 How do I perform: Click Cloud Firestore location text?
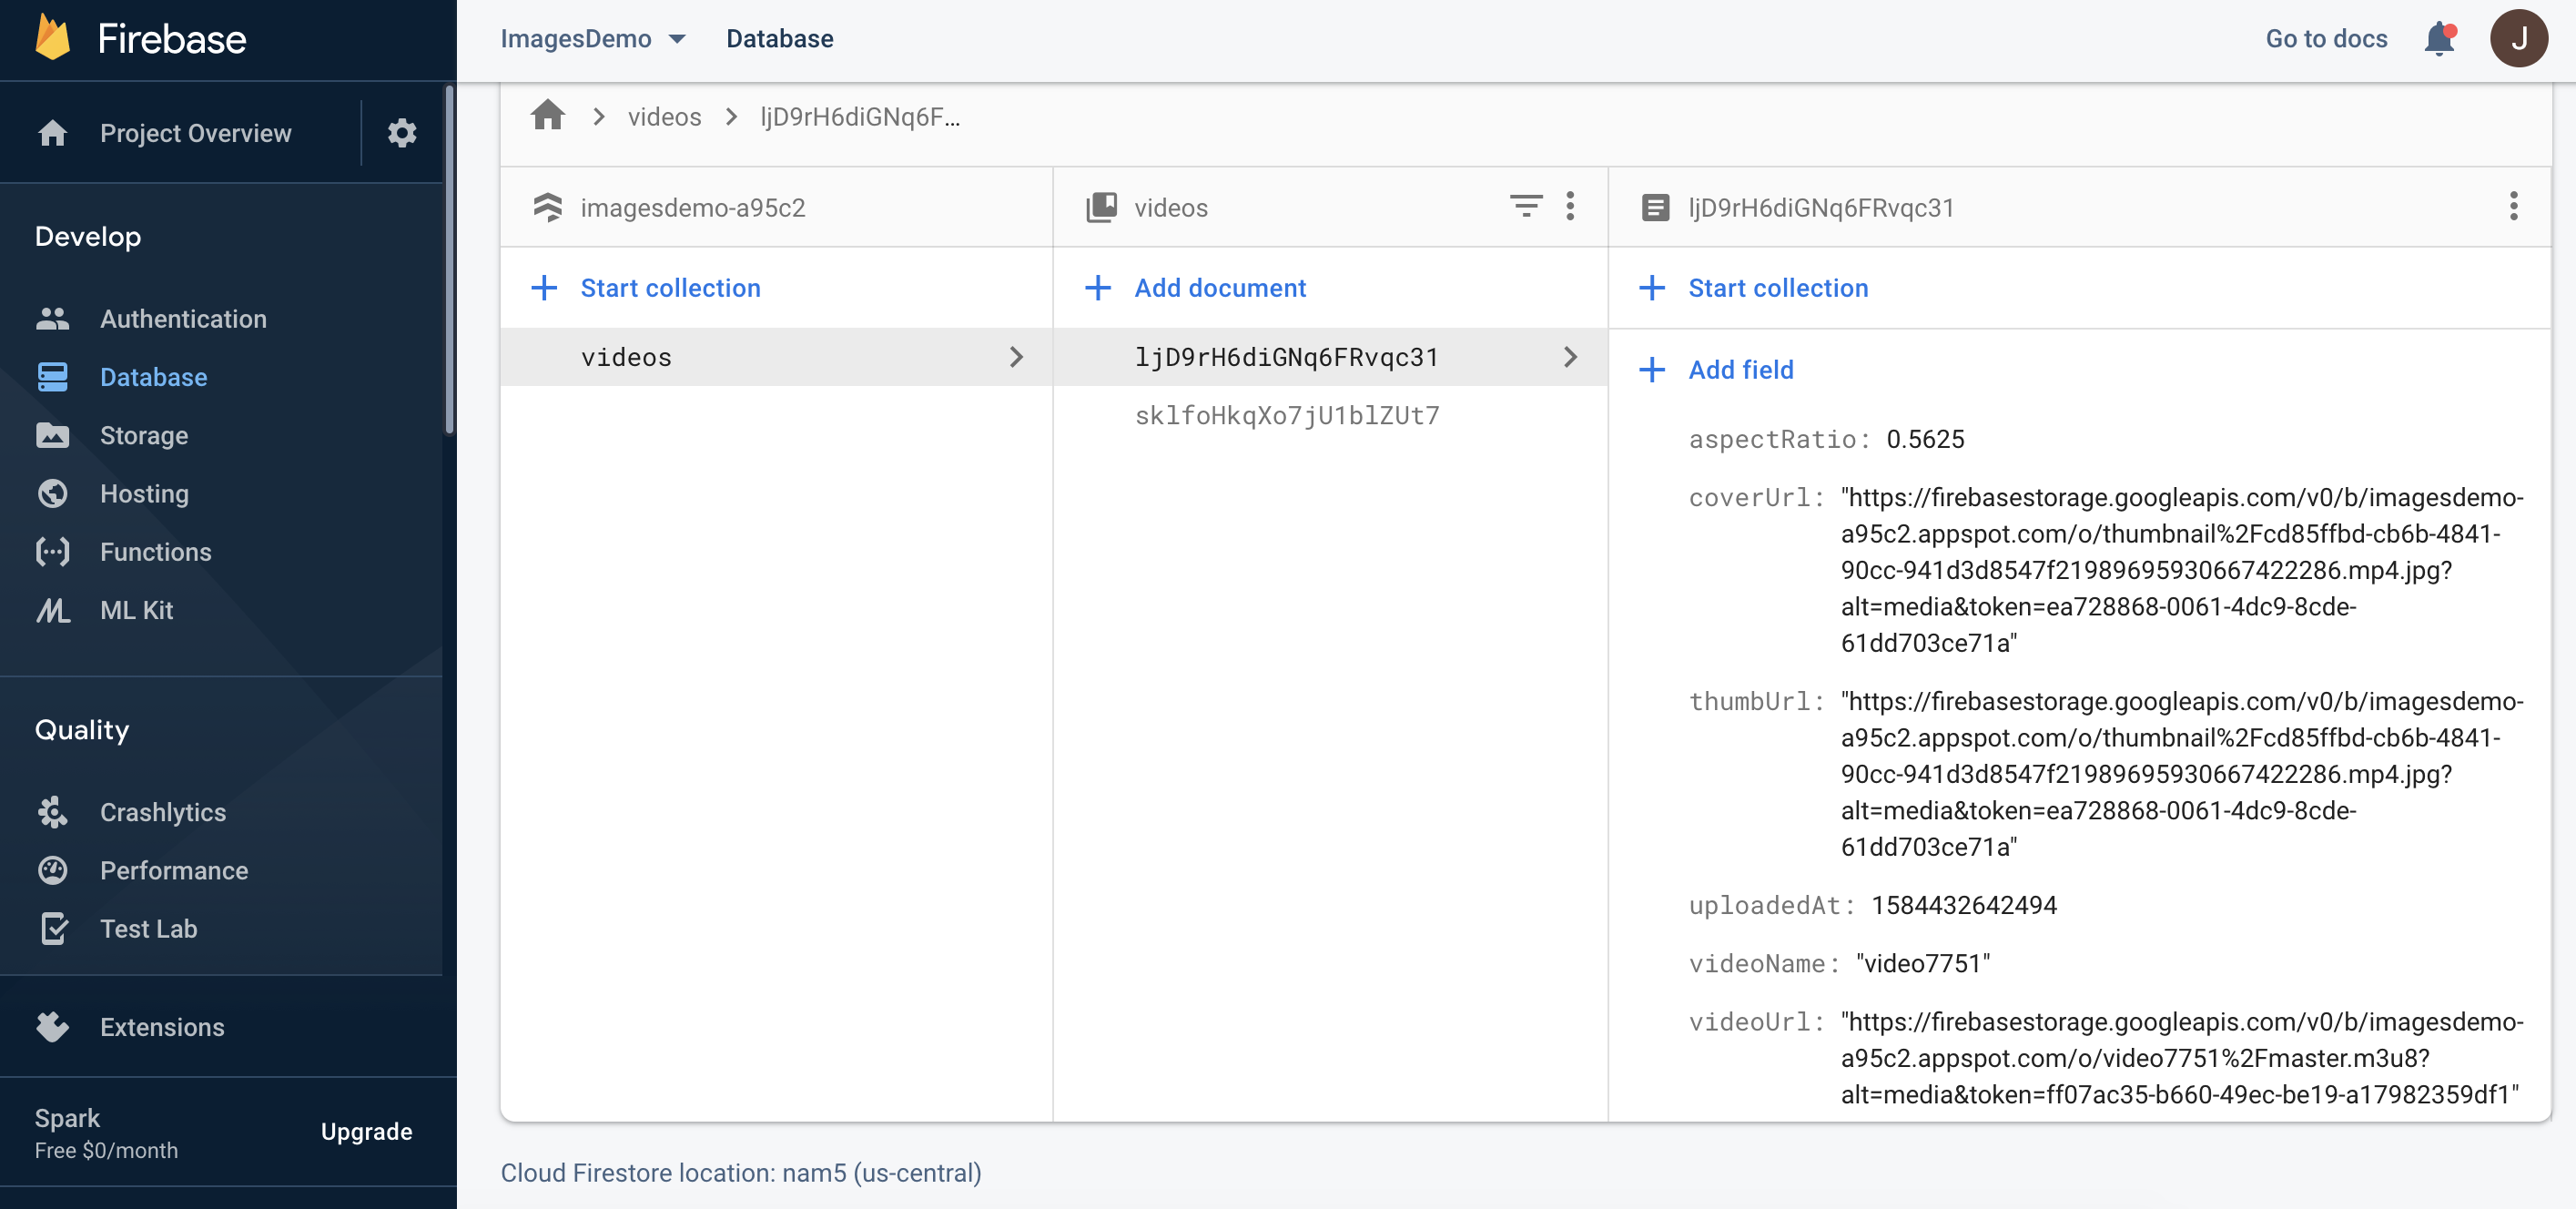(x=741, y=1172)
